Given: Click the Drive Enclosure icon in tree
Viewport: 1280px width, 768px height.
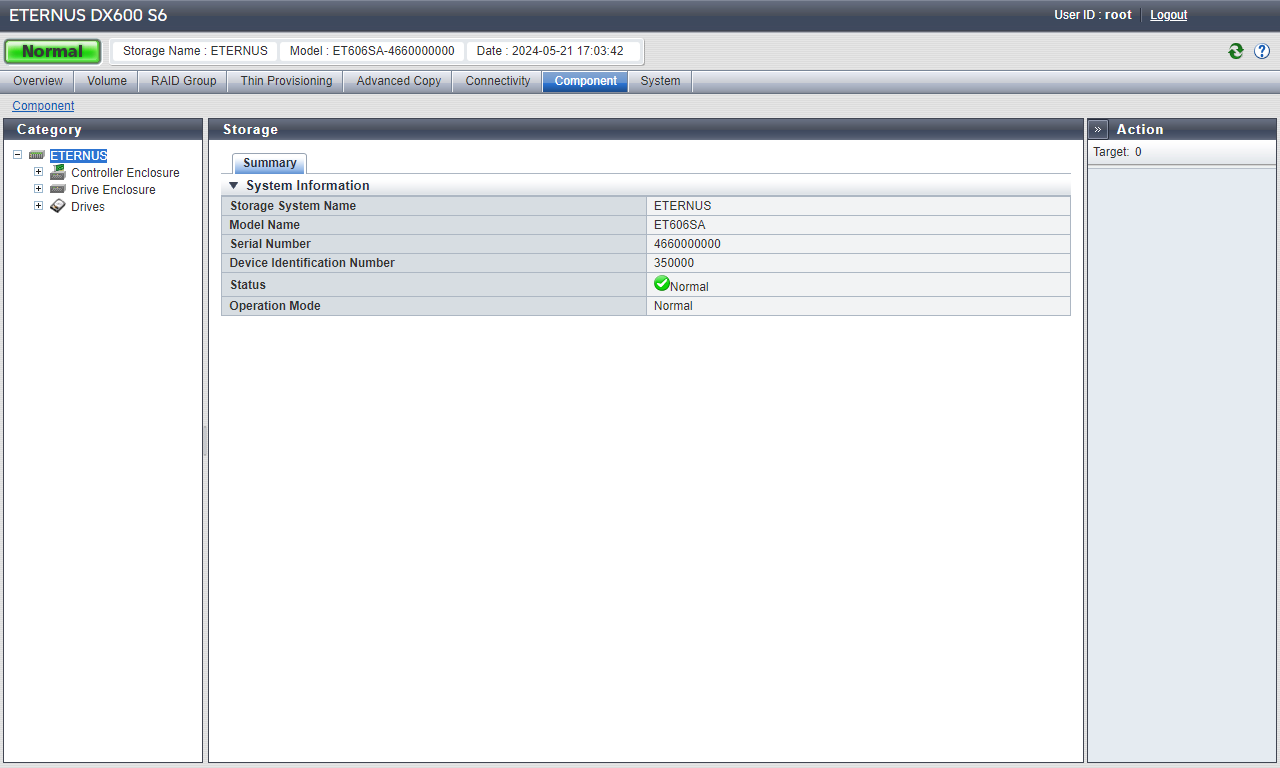Looking at the screenshot, I should click(58, 189).
